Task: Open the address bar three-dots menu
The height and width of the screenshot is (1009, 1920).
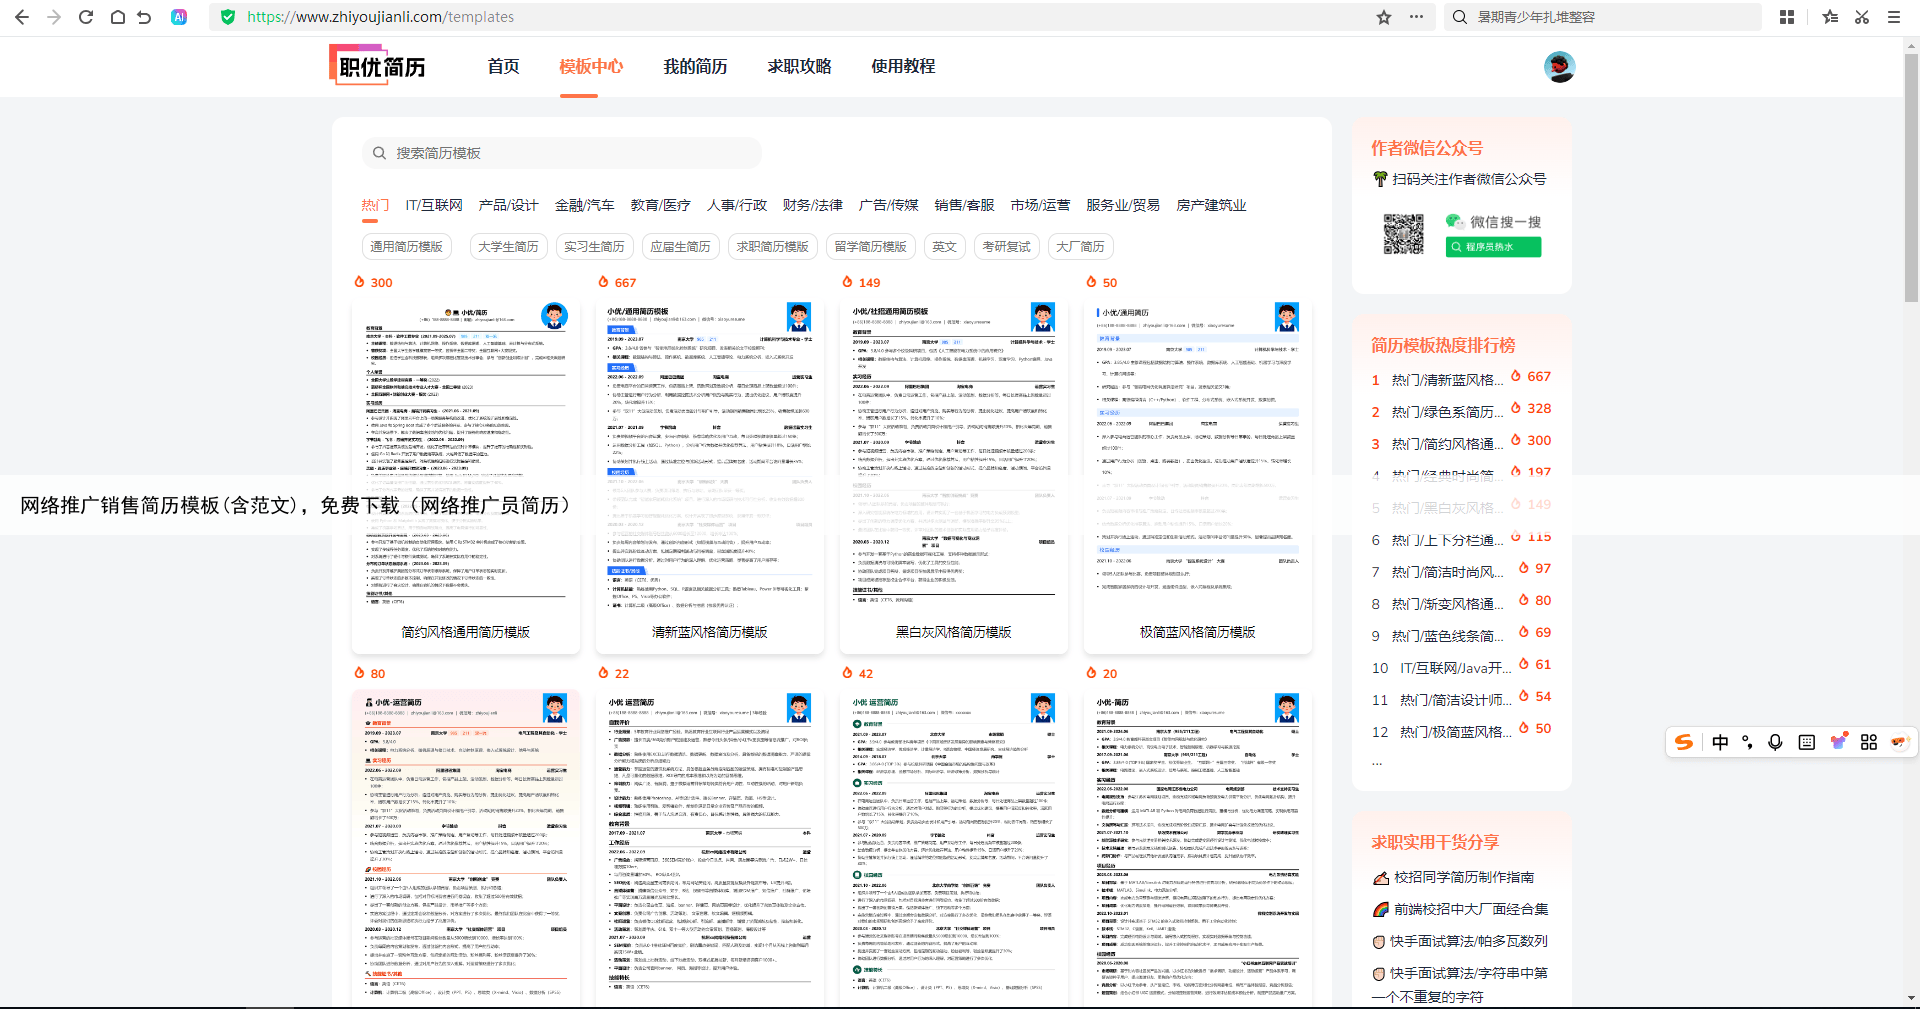Action: tap(1416, 17)
